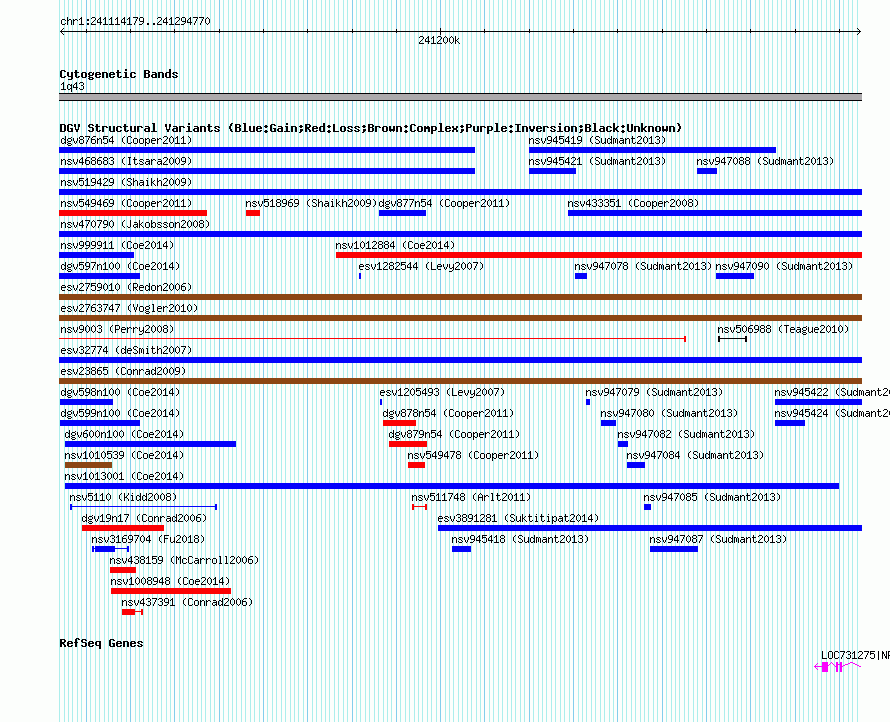This screenshot has width=890, height=722.
Task: Click the dgv878n54 (Cooper2011) red bar
Action: click(400, 423)
